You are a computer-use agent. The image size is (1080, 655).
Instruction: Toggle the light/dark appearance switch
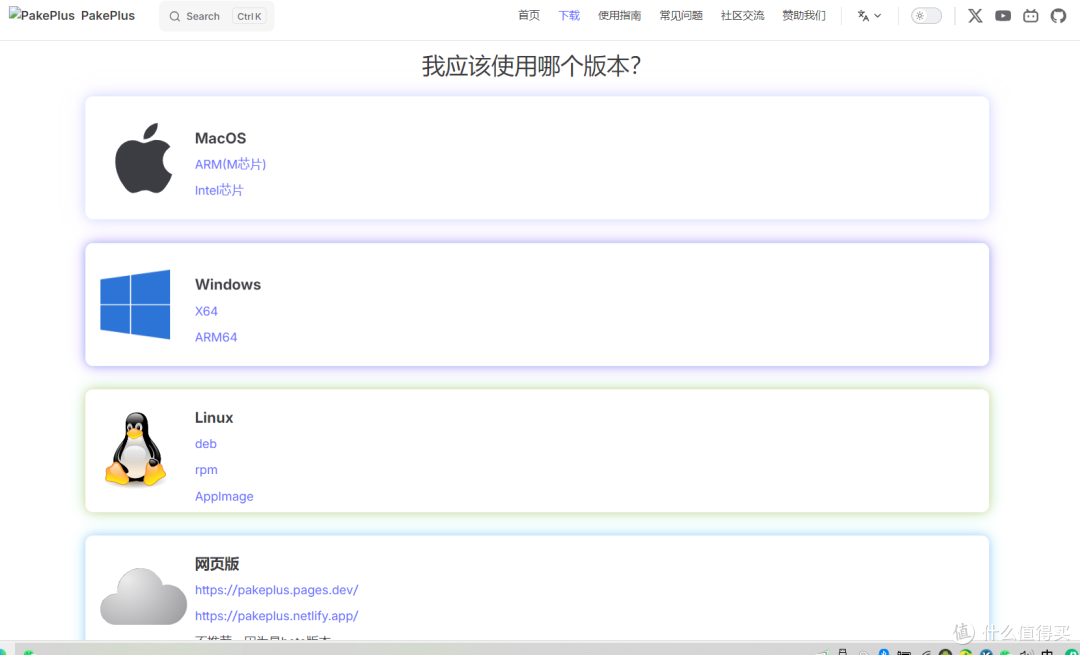pyautogui.click(x=926, y=16)
